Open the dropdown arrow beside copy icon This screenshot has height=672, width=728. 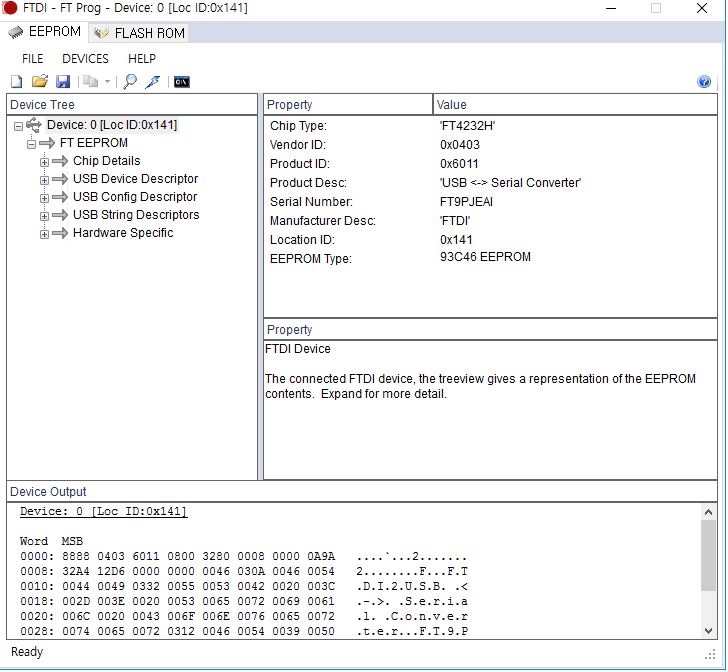(x=107, y=82)
